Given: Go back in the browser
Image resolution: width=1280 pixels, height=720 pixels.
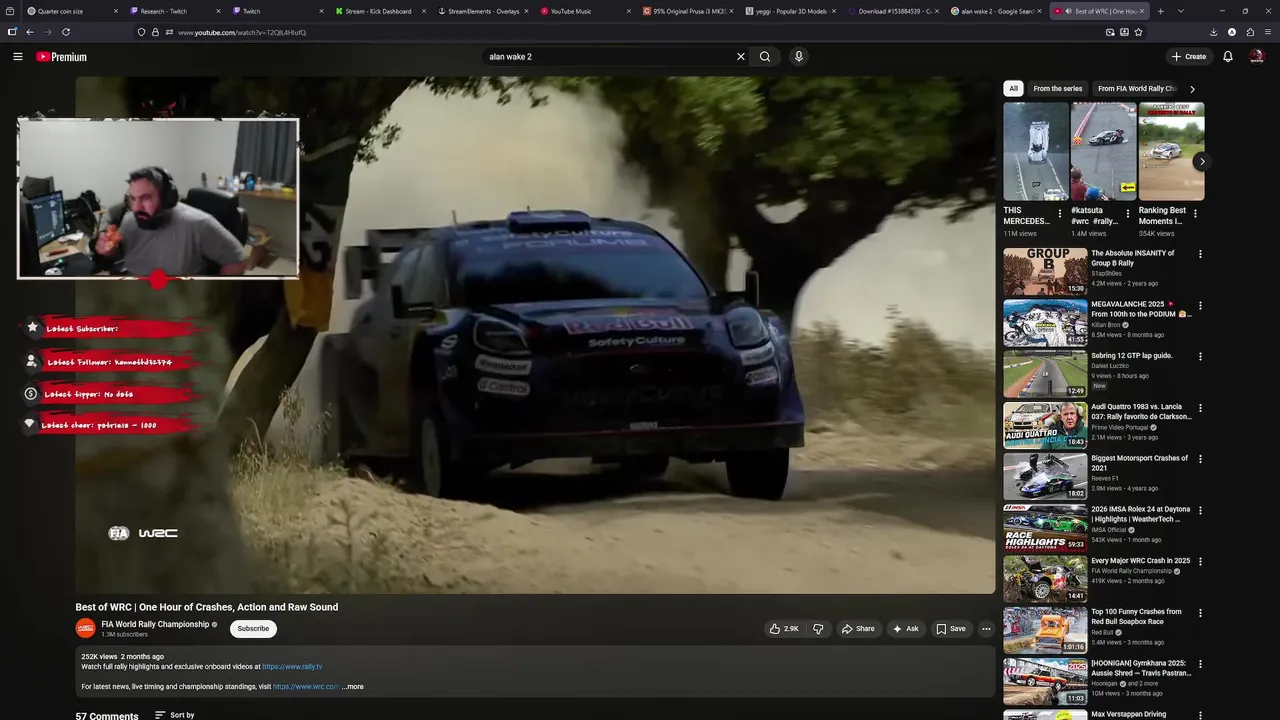Looking at the screenshot, I should pyautogui.click(x=30, y=32).
